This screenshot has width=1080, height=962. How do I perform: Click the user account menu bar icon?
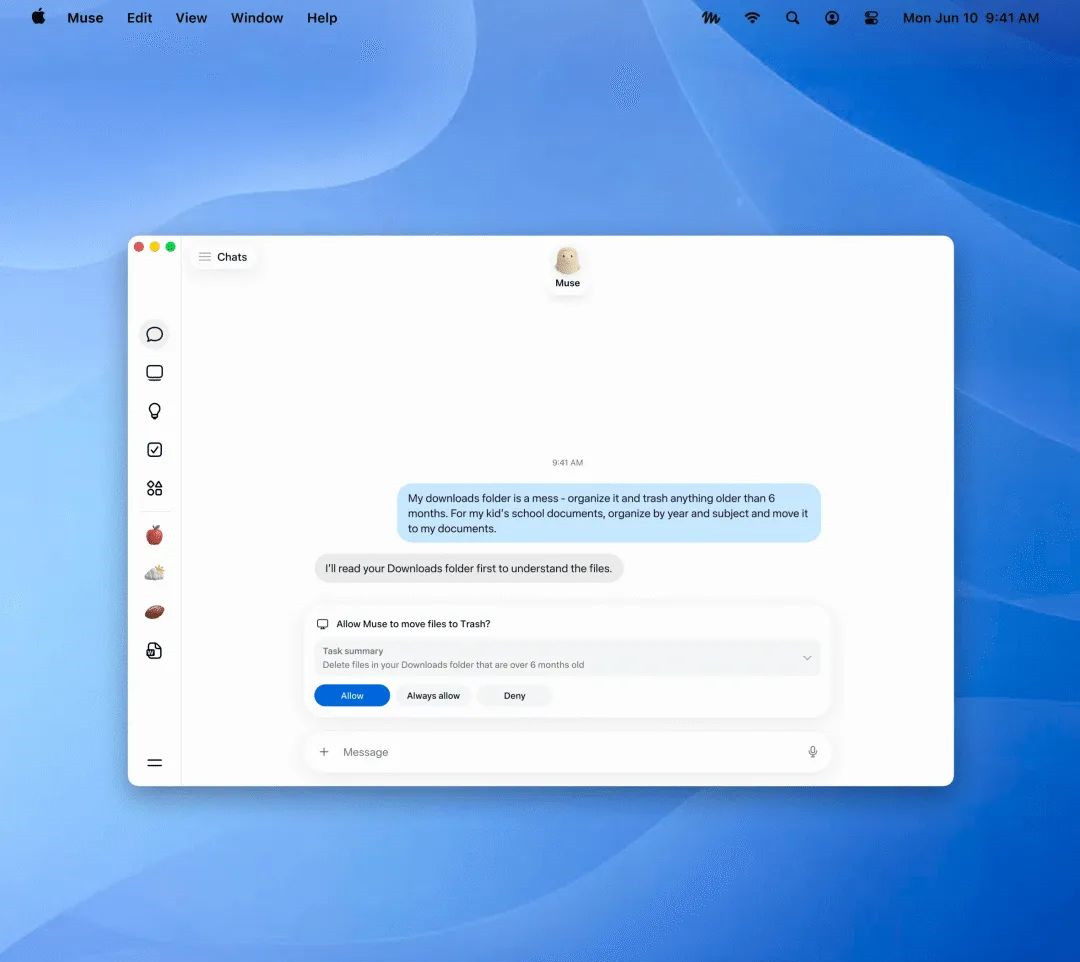[x=832, y=18]
